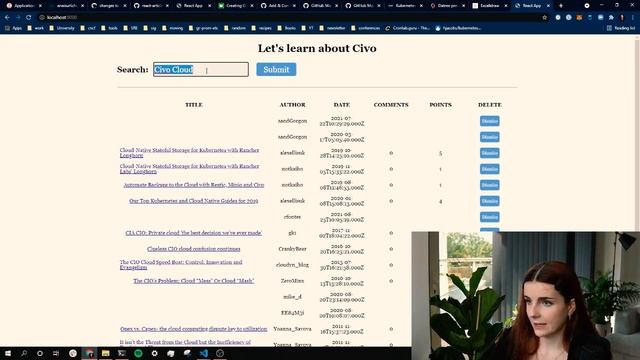The image size is (640, 360).
Task: Switch to Visual Studio Code in the taskbar
Action: (x=204, y=353)
